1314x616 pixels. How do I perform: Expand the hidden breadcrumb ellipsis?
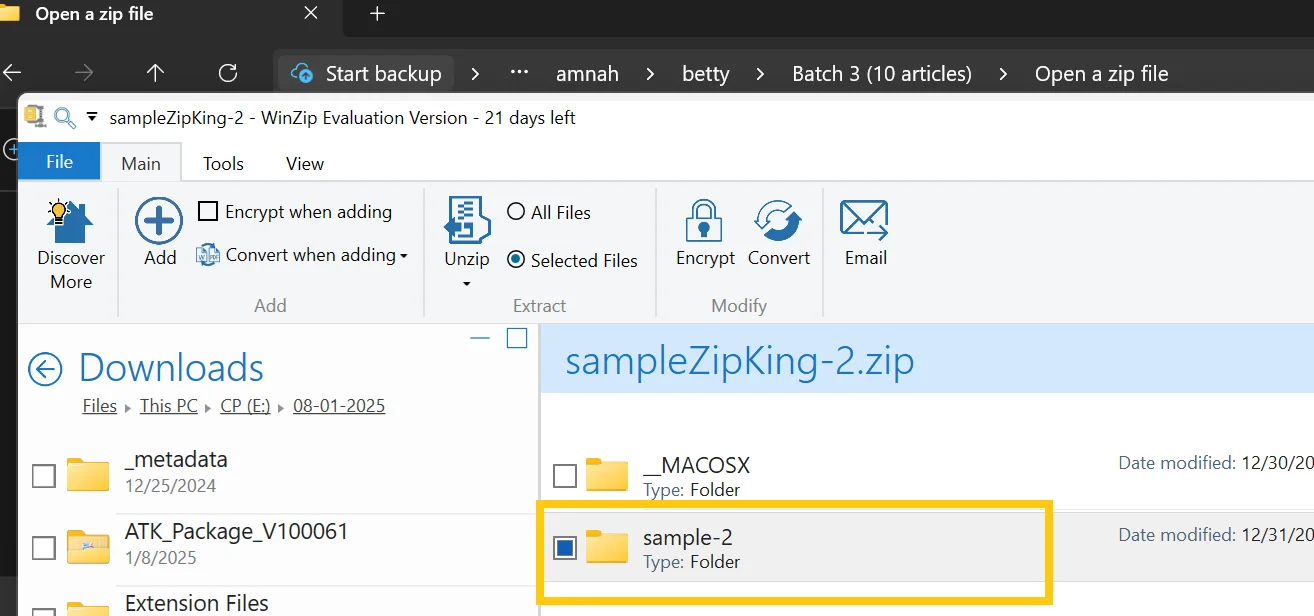(x=519, y=73)
